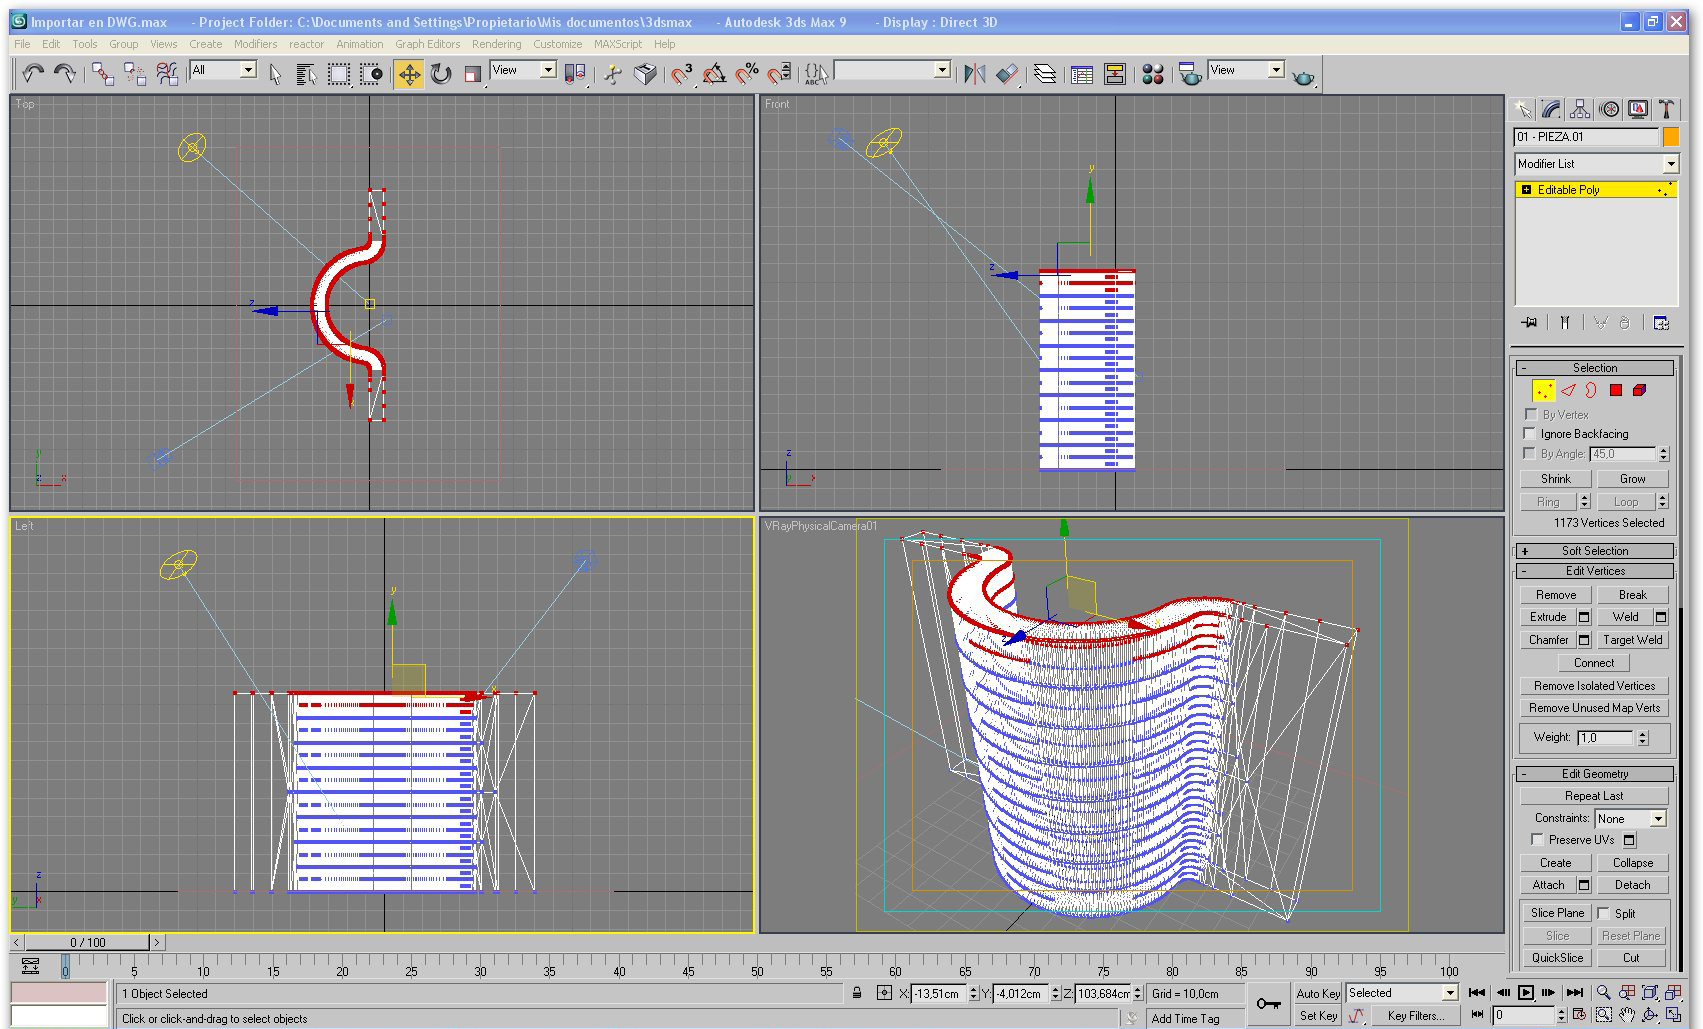Viewport: 1703px width, 1029px height.
Task: Open the Constraints dropdown set to None
Action: pyautogui.click(x=1630, y=818)
